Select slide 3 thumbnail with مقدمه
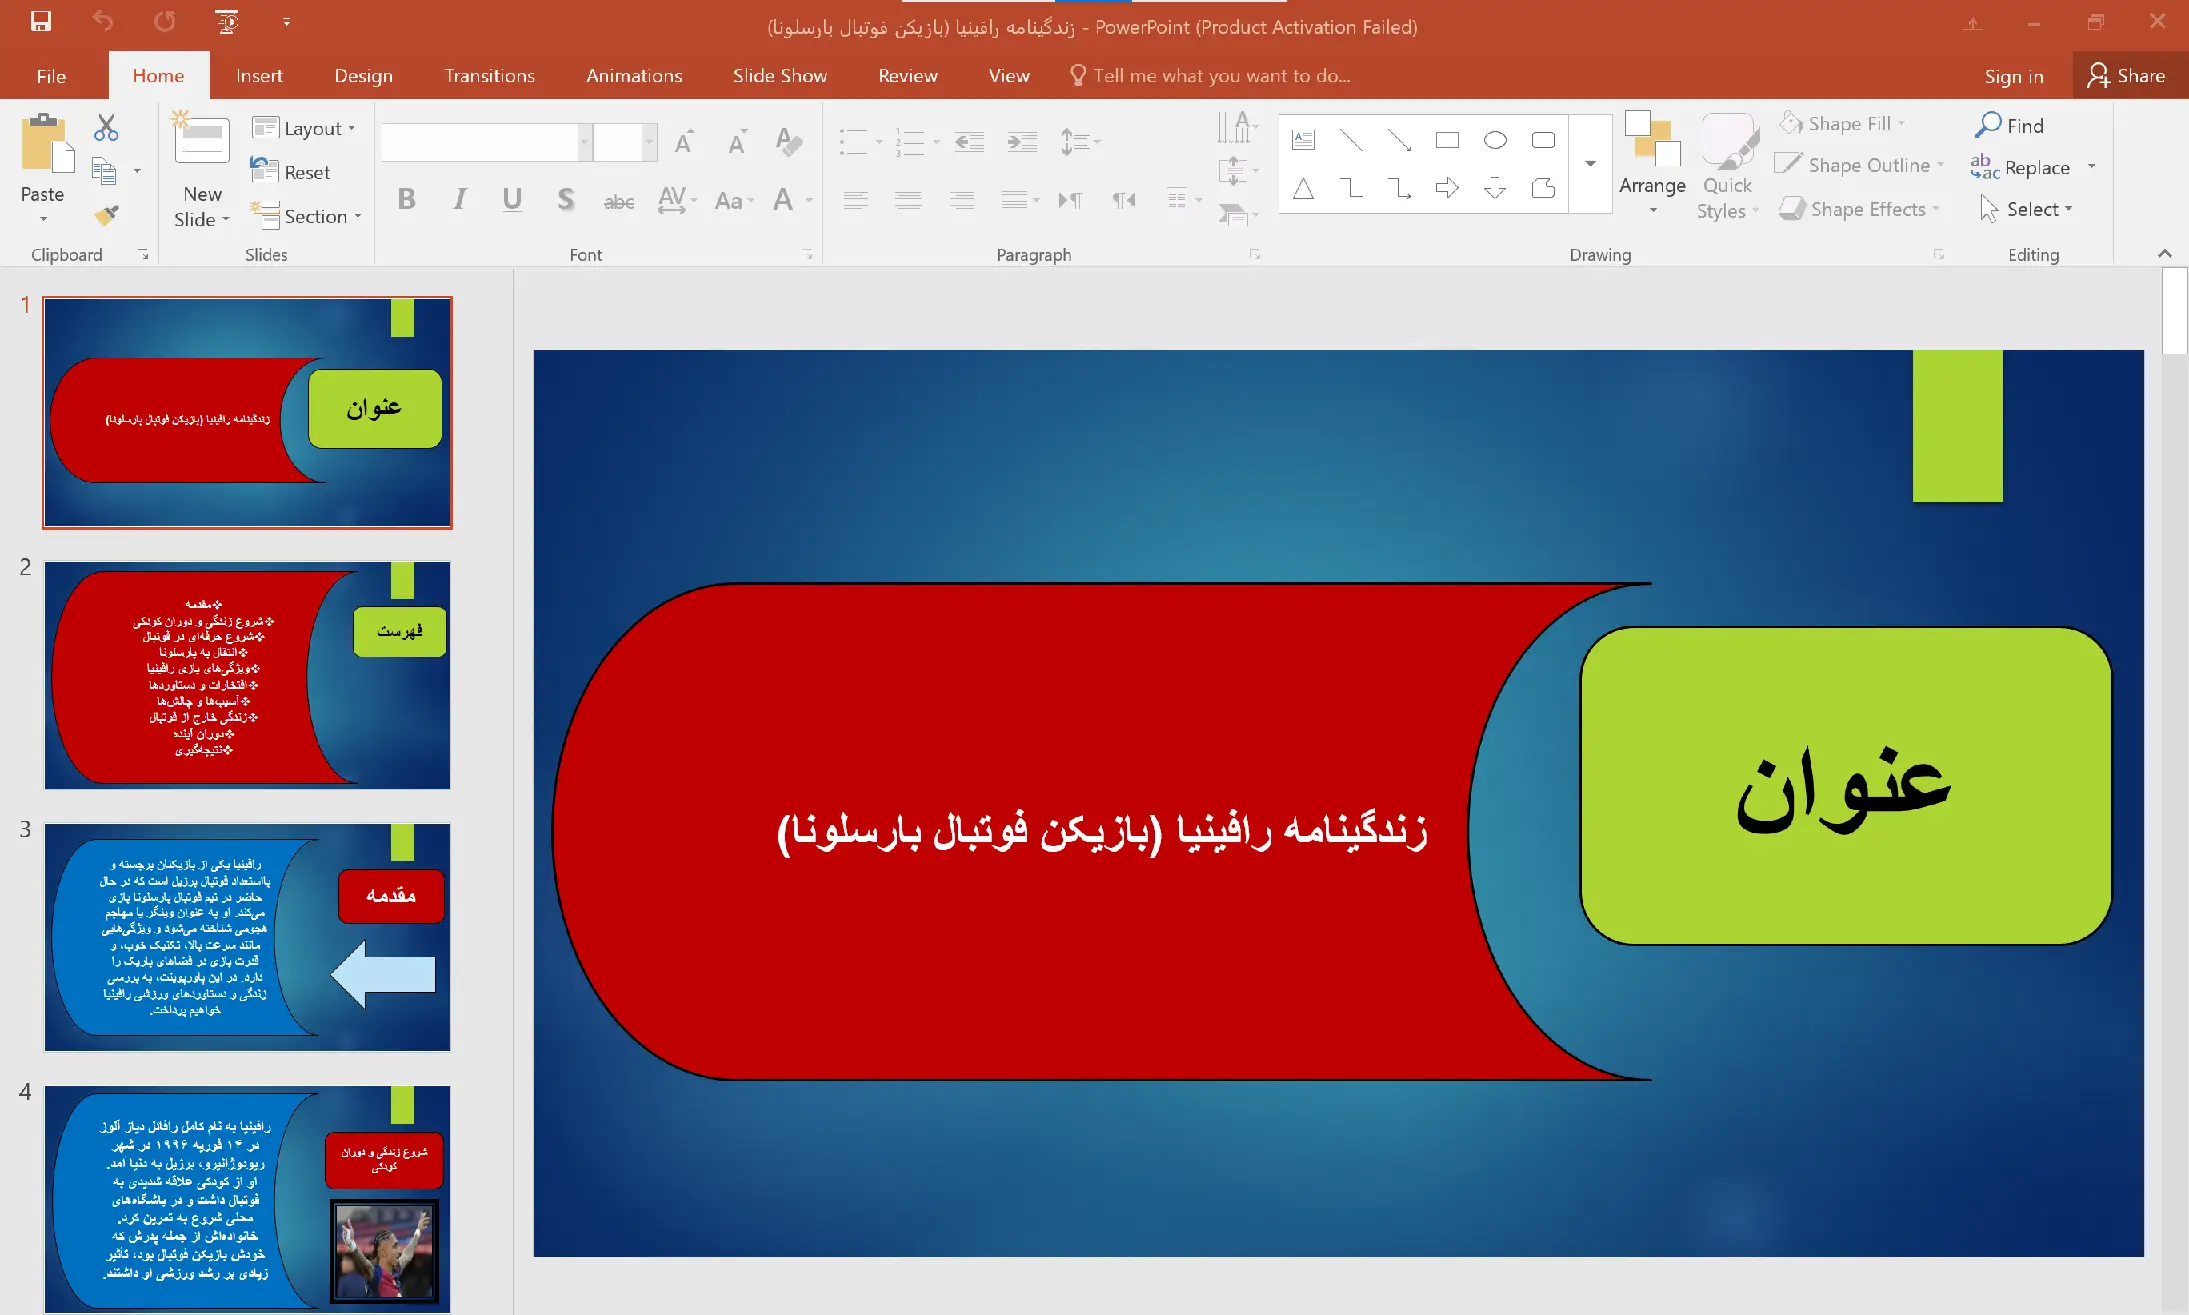Viewport: 2189px width, 1315px height. (247, 937)
